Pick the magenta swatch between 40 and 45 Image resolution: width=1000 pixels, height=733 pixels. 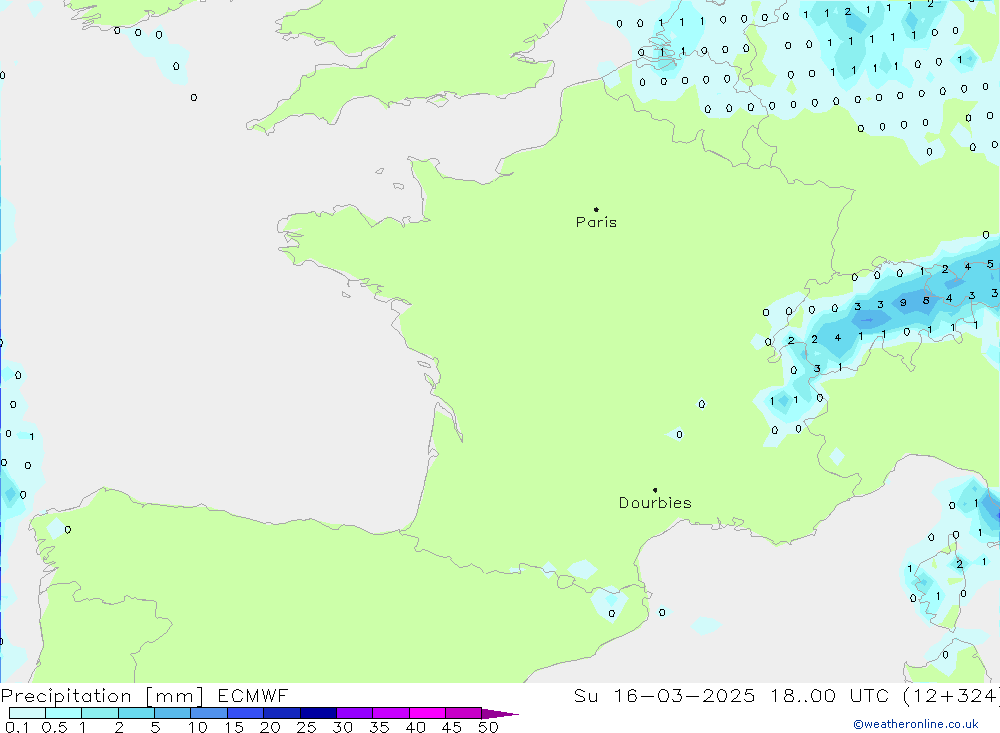(427, 713)
